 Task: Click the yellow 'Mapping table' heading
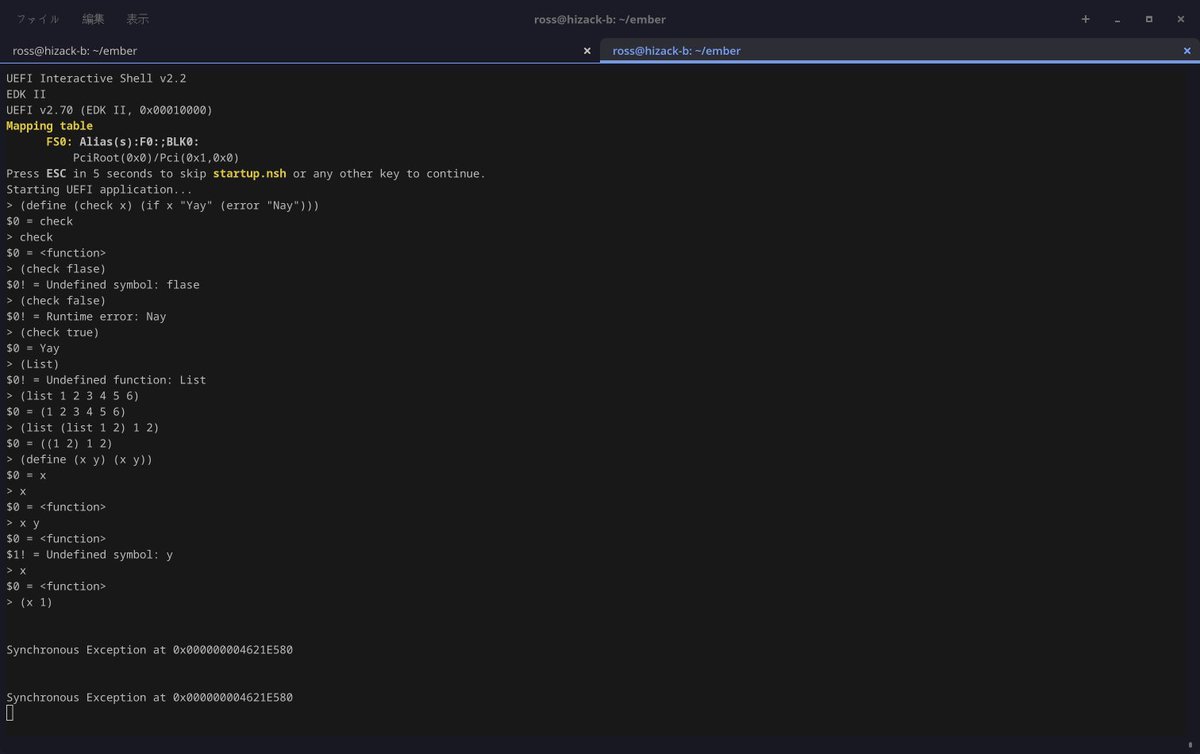pyautogui.click(x=49, y=126)
